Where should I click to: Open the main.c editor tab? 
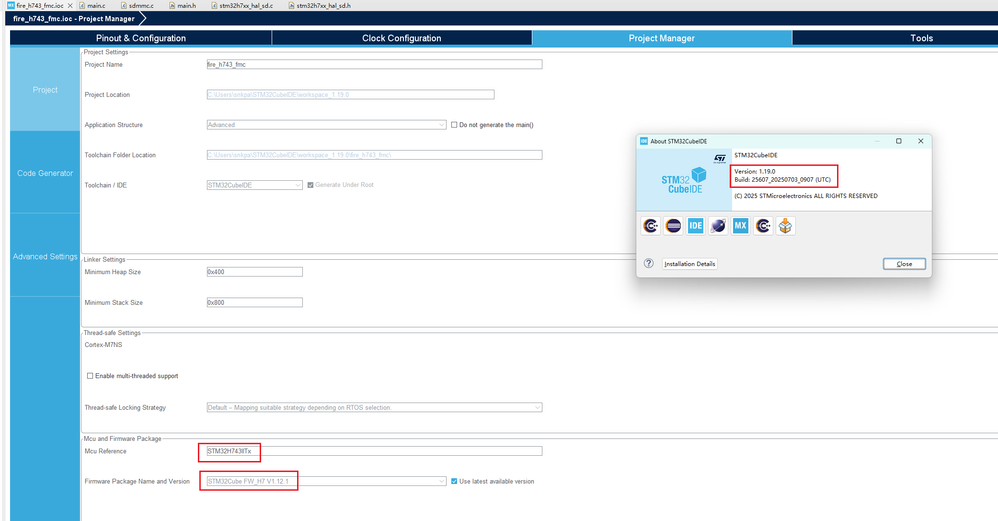tap(92, 5)
